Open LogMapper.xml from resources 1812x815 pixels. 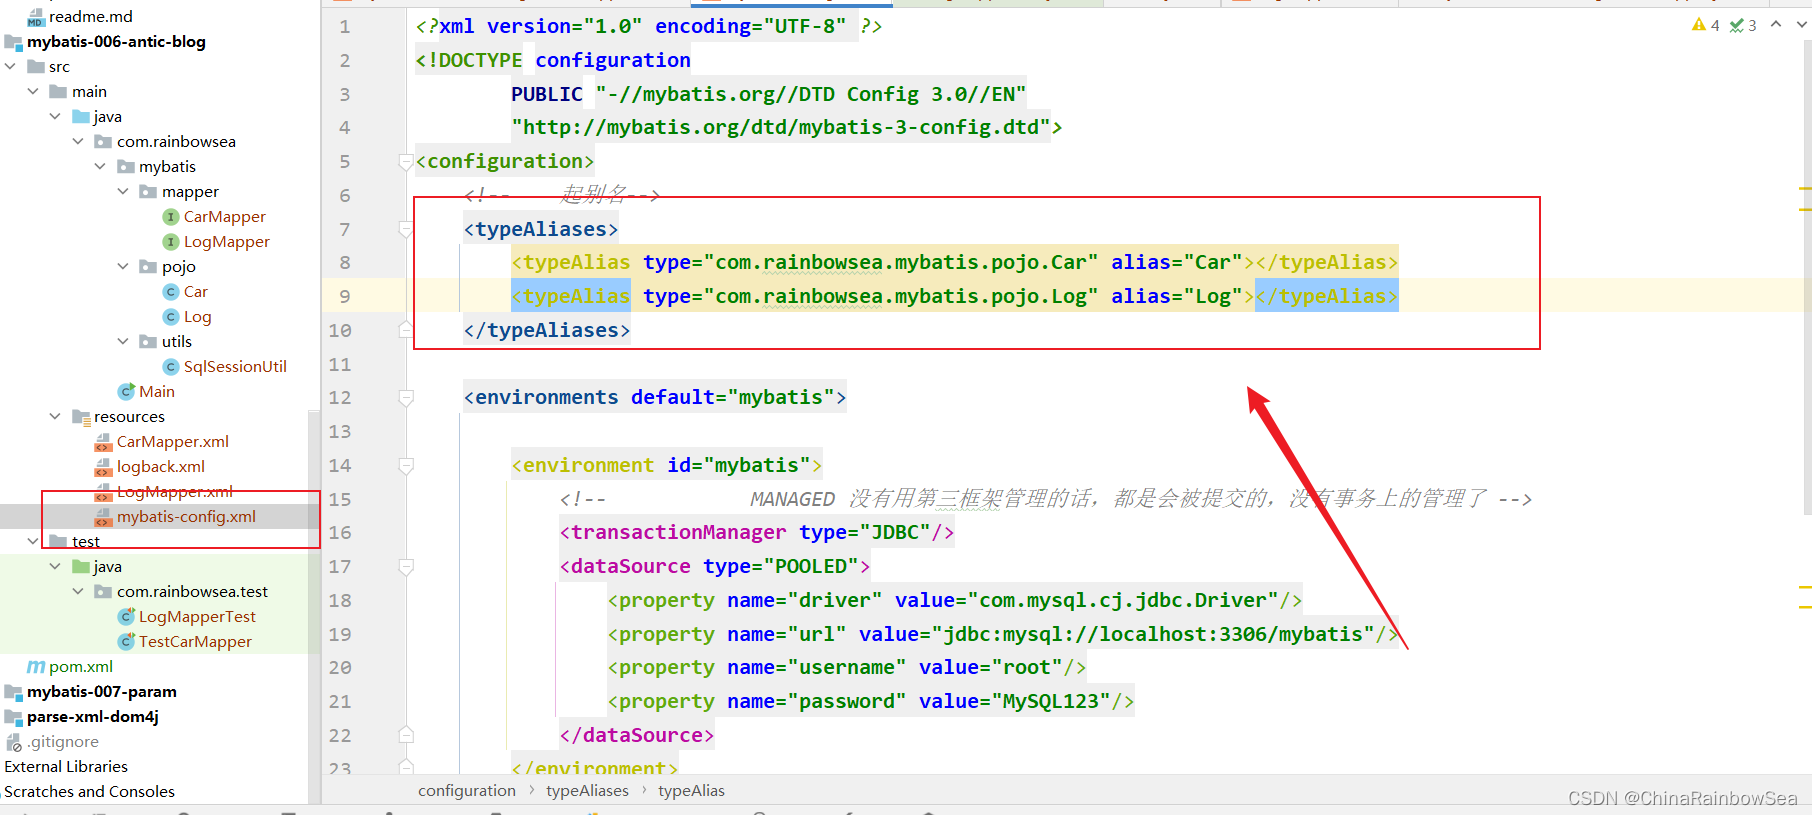click(x=174, y=492)
